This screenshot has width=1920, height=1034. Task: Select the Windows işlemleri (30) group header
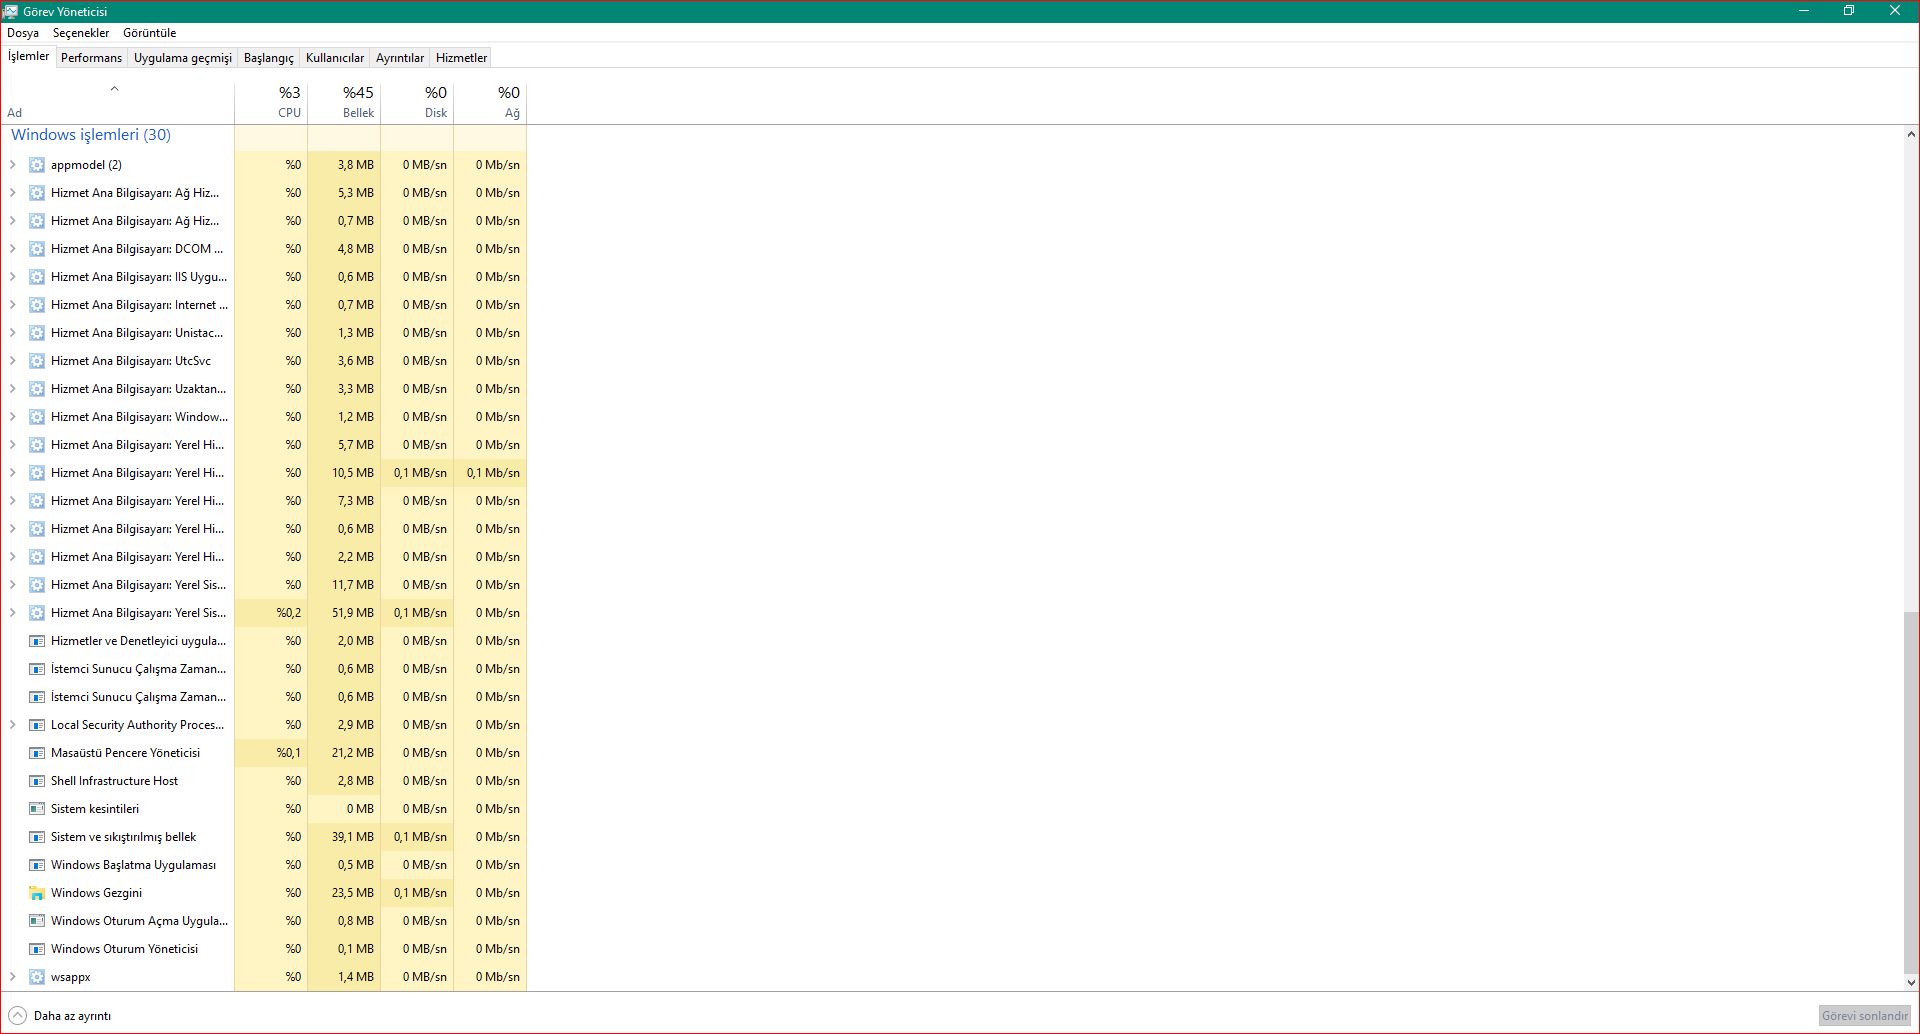91,135
